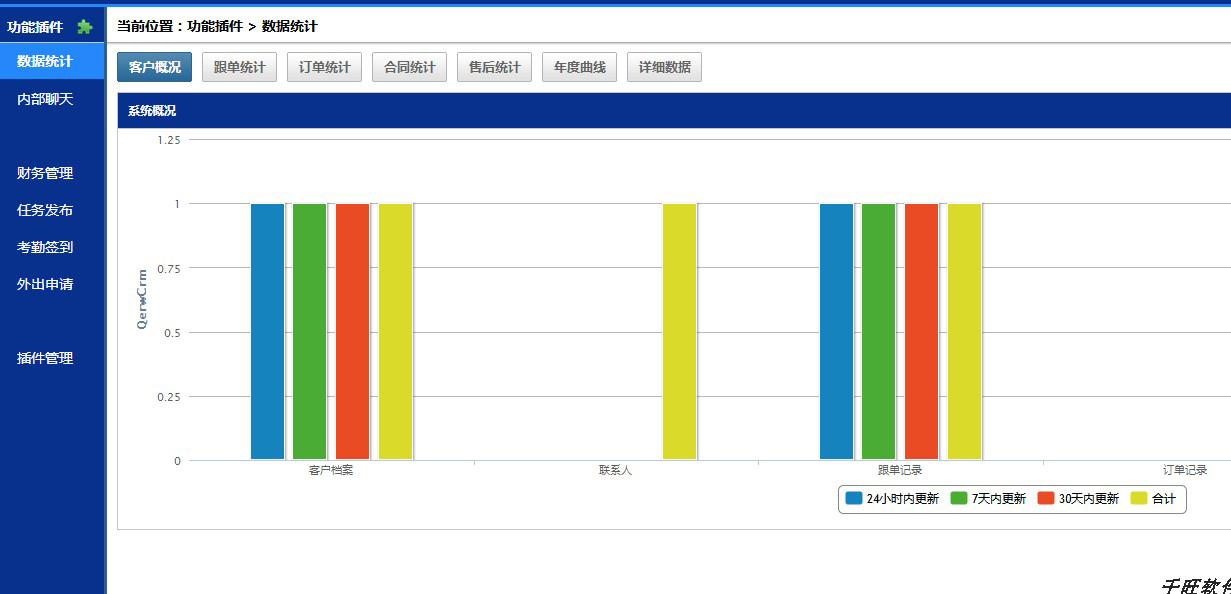Click the QerwCrm y-axis title

142,300
